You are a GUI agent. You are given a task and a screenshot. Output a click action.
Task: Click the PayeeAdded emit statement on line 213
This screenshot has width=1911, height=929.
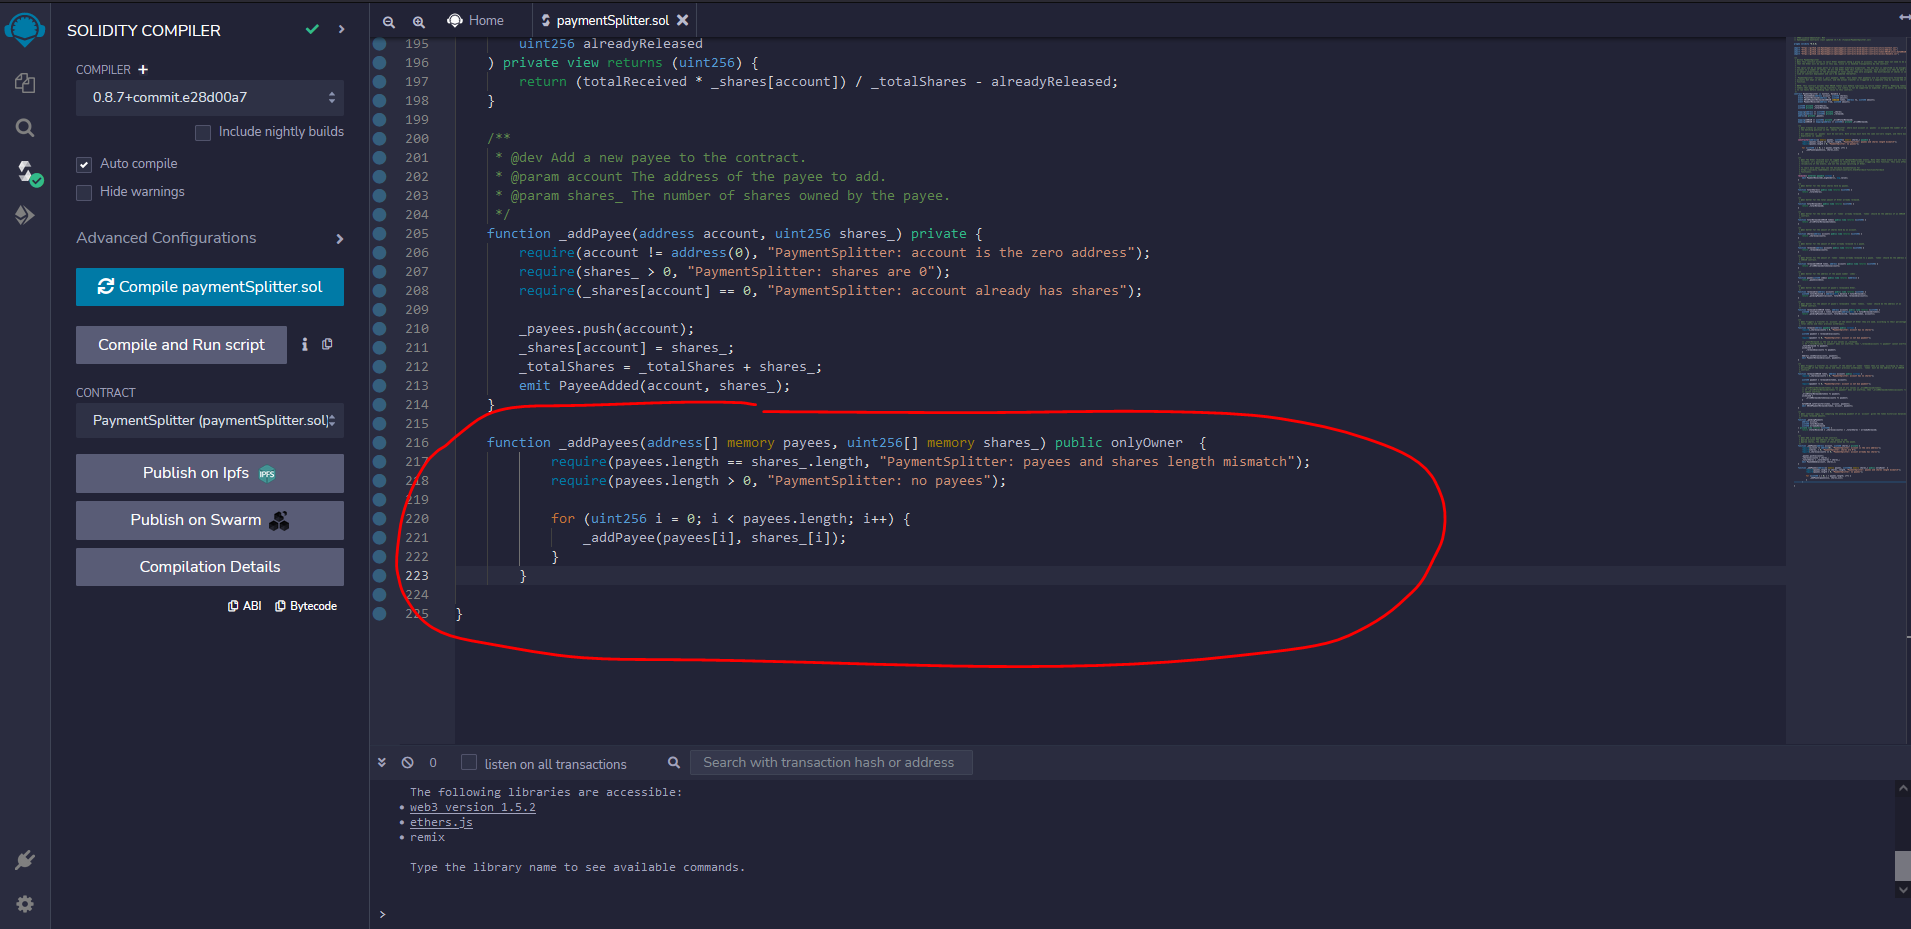tap(654, 386)
